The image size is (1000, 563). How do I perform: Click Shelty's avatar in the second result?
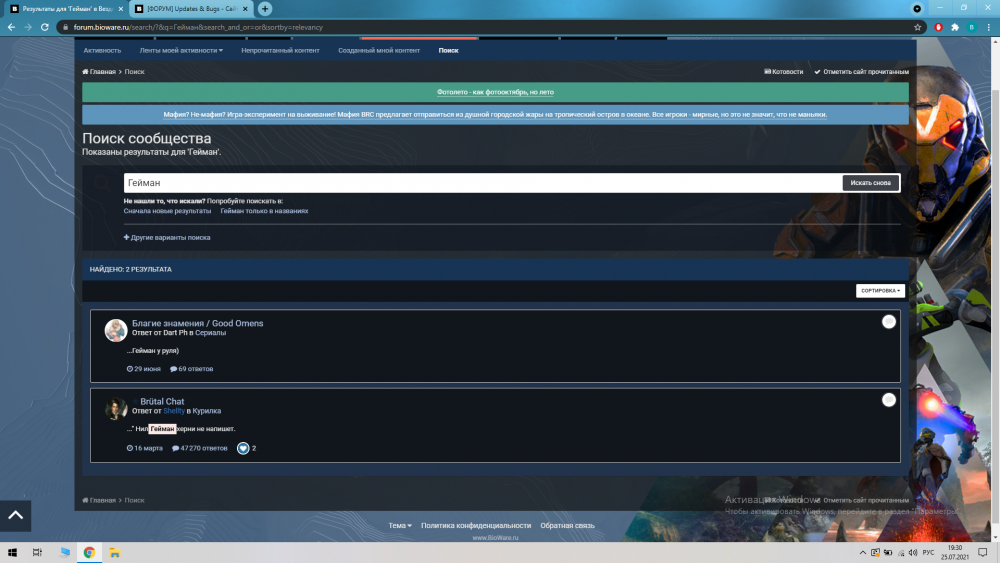pyautogui.click(x=116, y=408)
